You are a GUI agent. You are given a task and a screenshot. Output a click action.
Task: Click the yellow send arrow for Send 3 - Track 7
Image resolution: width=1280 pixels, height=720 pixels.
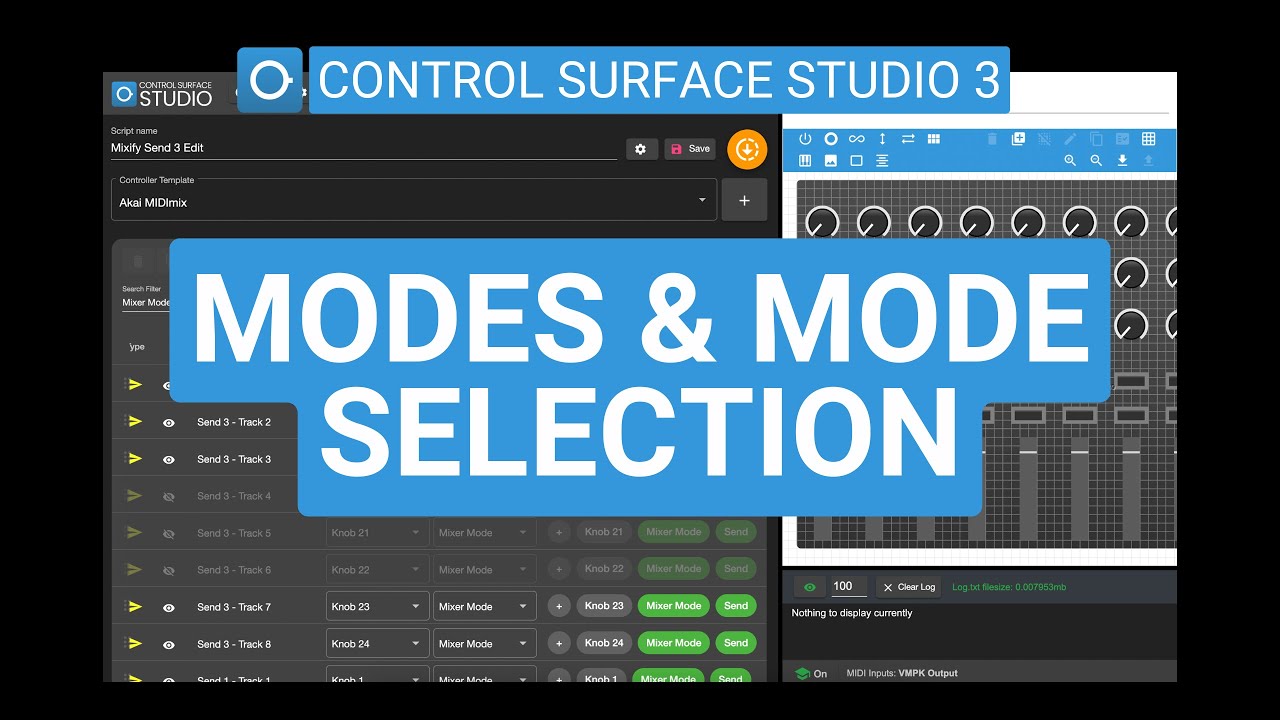pos(134,606)
